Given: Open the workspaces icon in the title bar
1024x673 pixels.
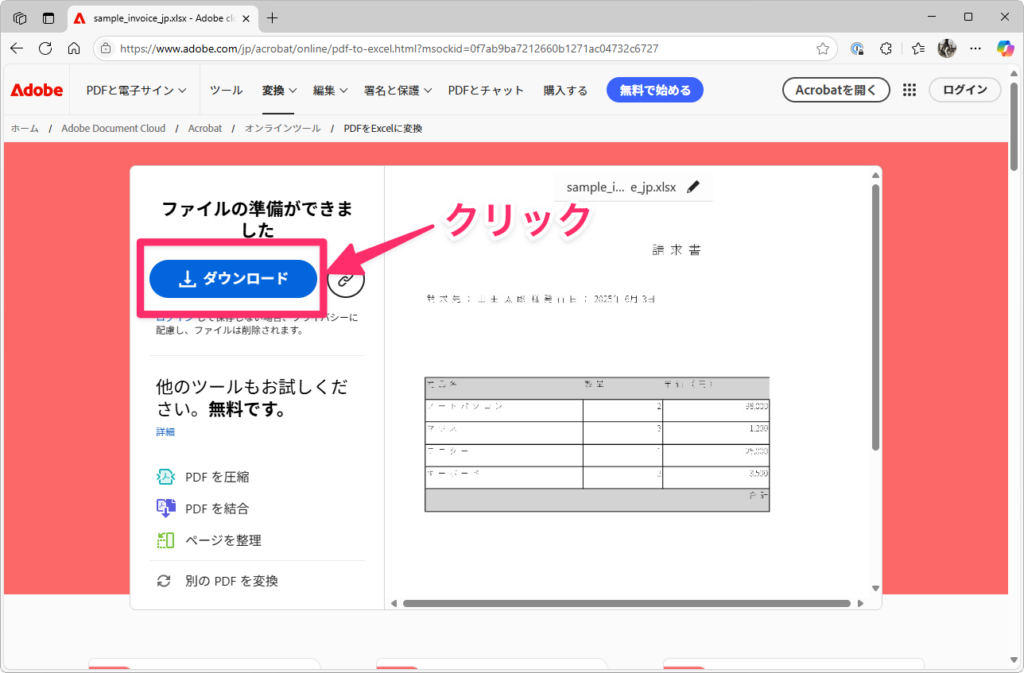Looking at the screenshot, I should (x=20, y=18).
